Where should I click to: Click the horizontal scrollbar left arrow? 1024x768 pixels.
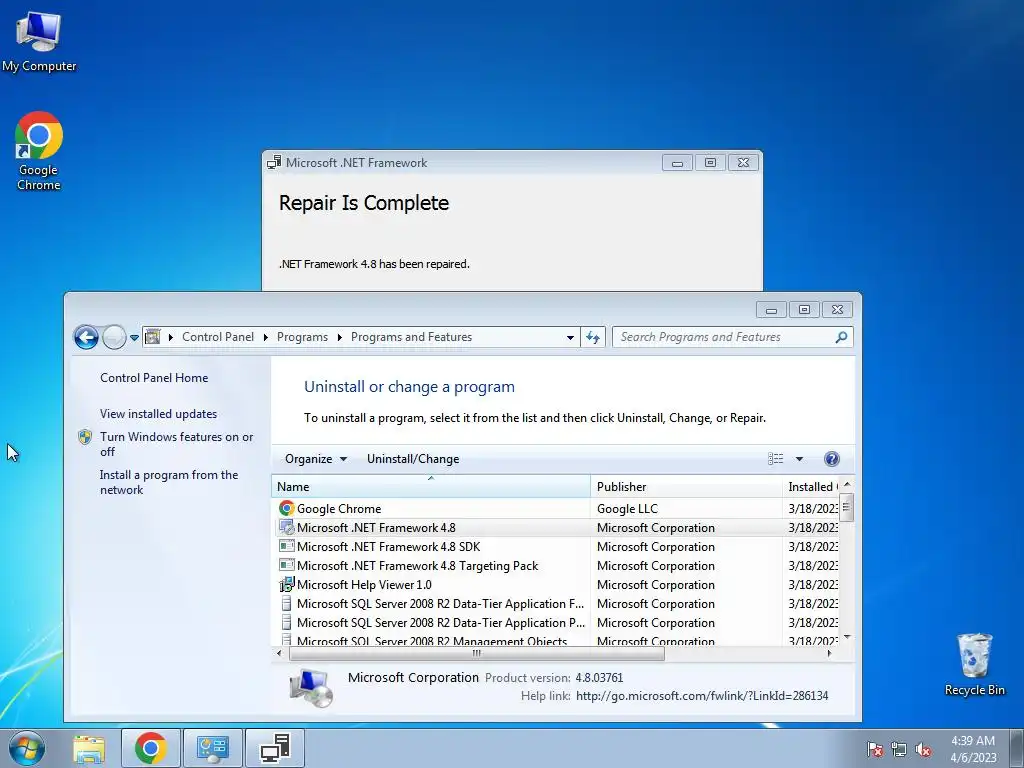pyautogui.click(x=280, y=653)
